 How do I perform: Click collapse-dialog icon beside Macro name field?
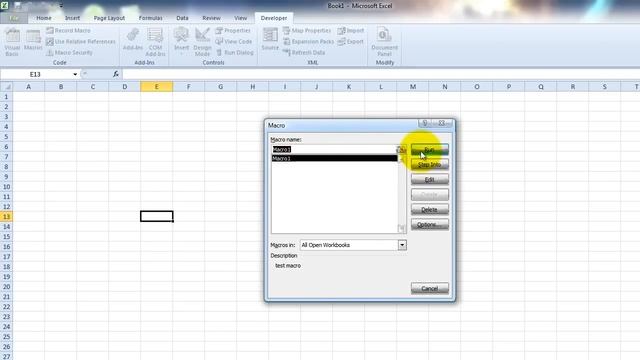[402, 150]
